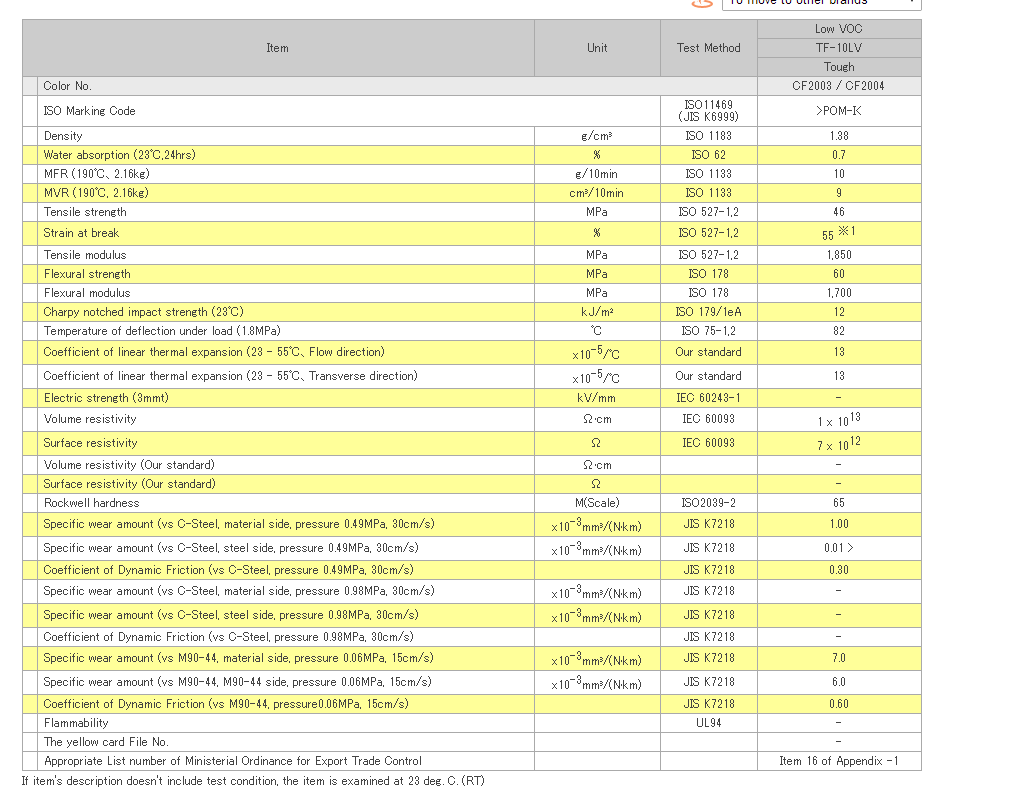This screenshot has height=796, width=1011.
Task: Click the thermal expansion 'Flow direction' row label
Action: pyautogui.click(x=214, y=352)
